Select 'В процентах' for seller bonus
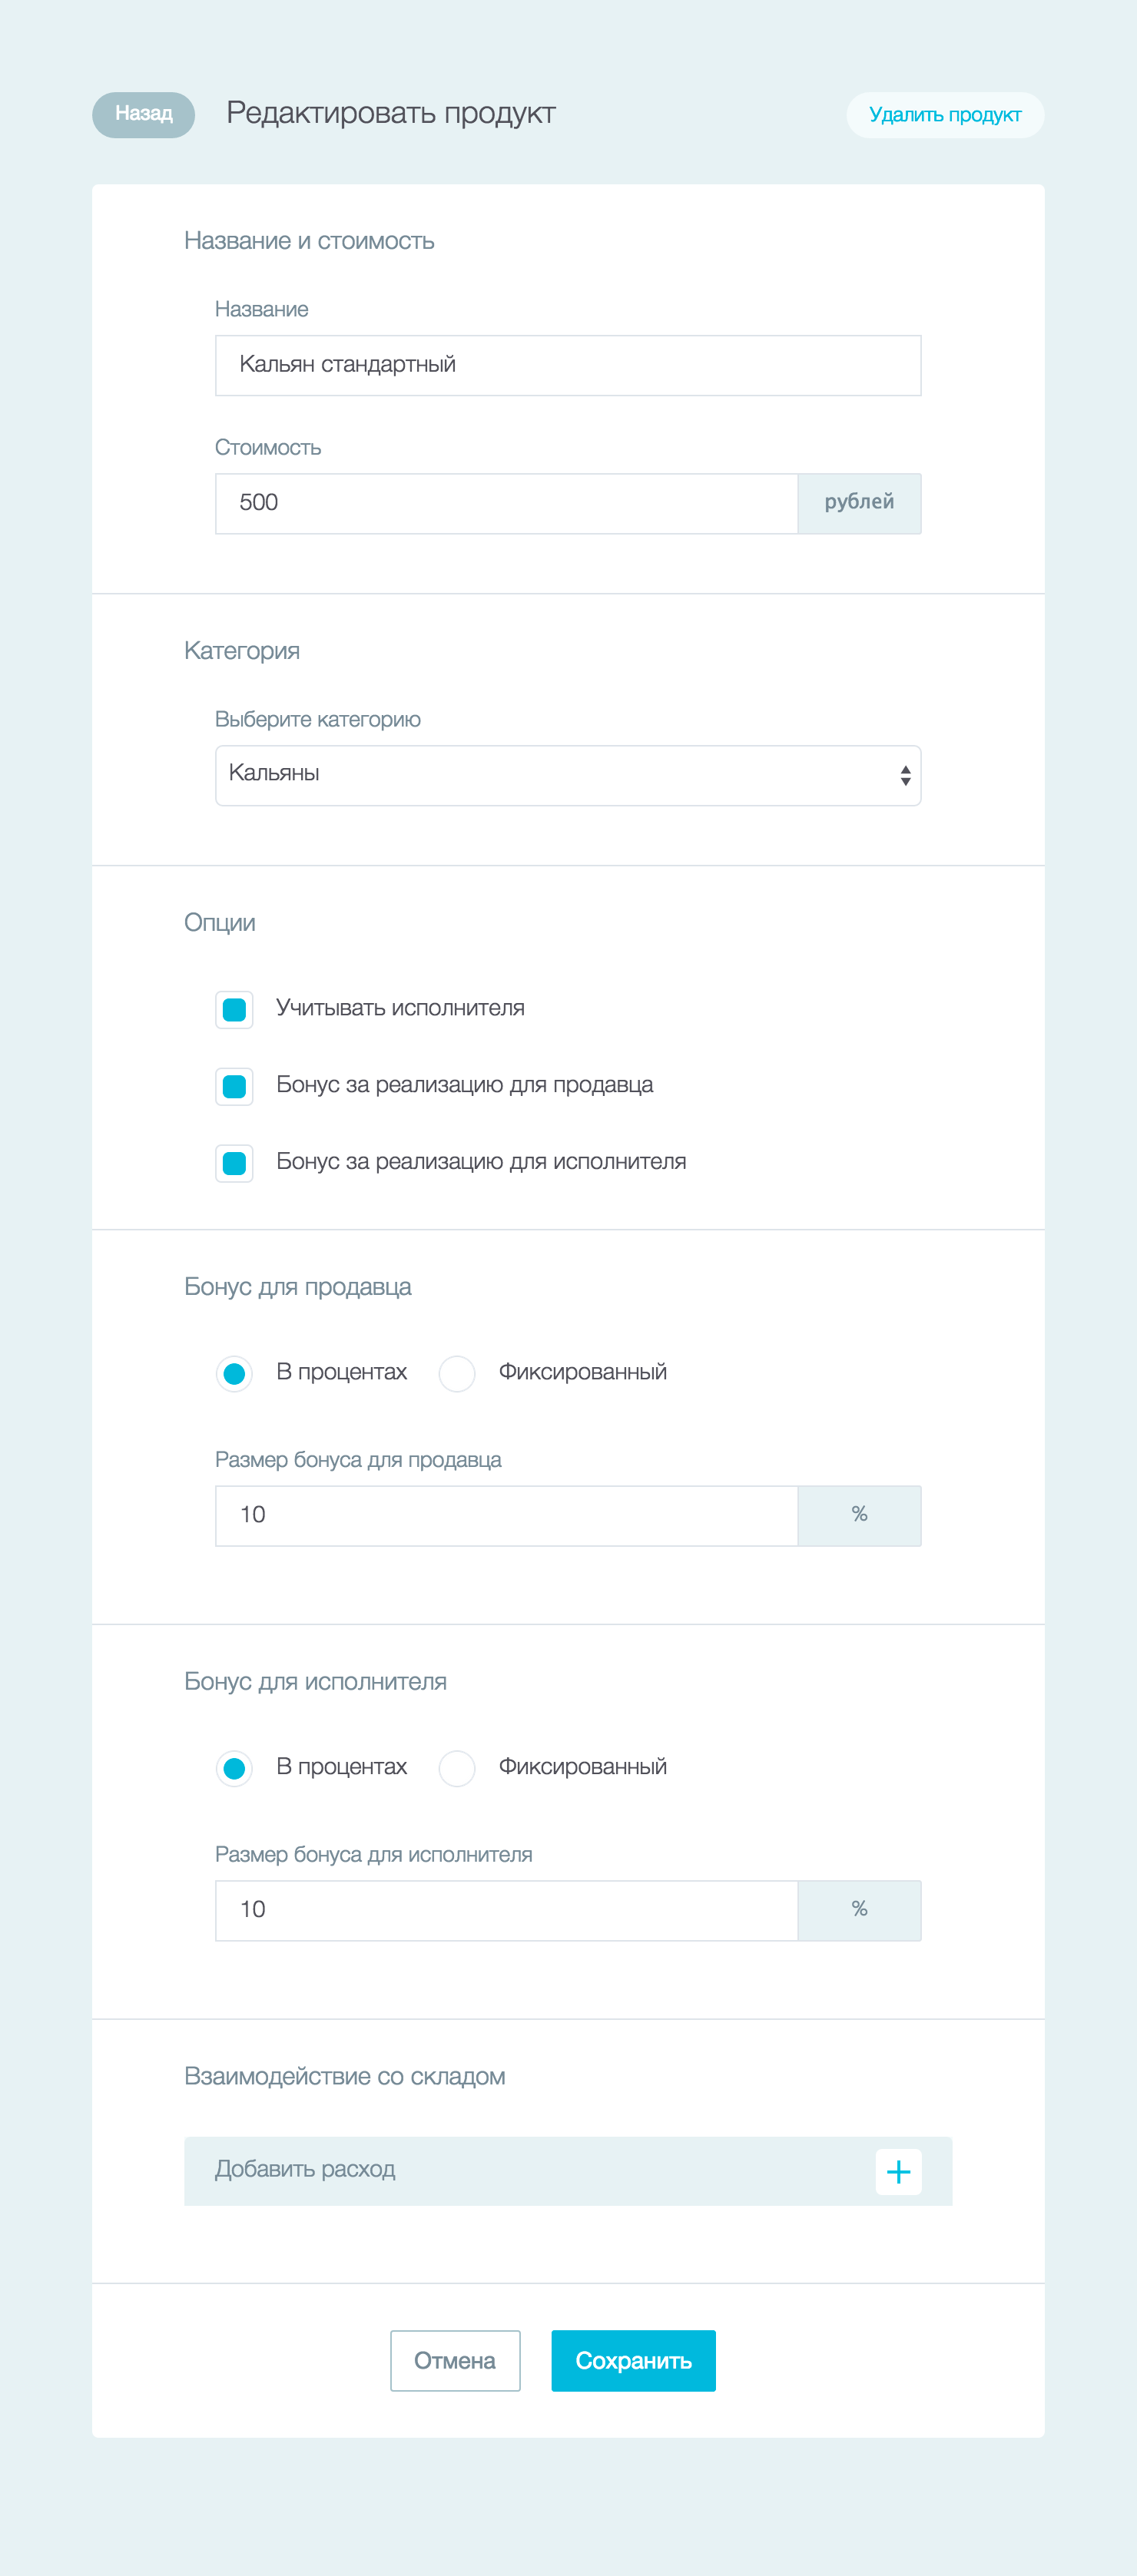The width and height of the screenshot is (1137, 2576). 234,1373
